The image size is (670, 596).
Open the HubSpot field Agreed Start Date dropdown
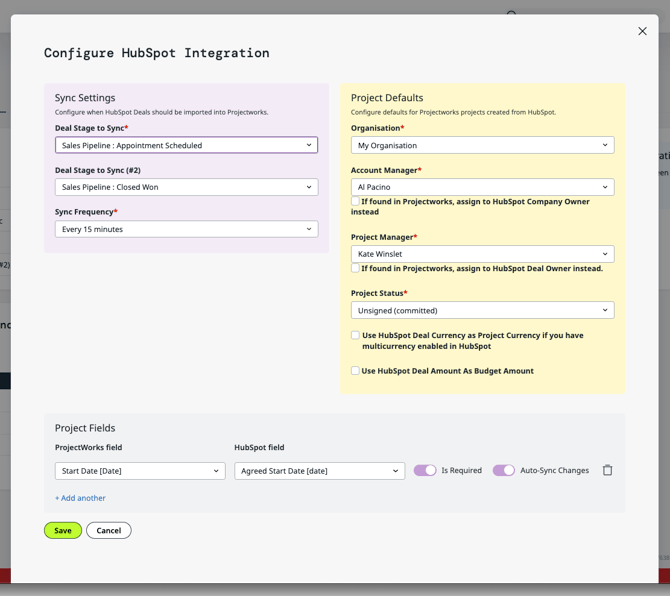pyautogui.click(x=319, y=471)
